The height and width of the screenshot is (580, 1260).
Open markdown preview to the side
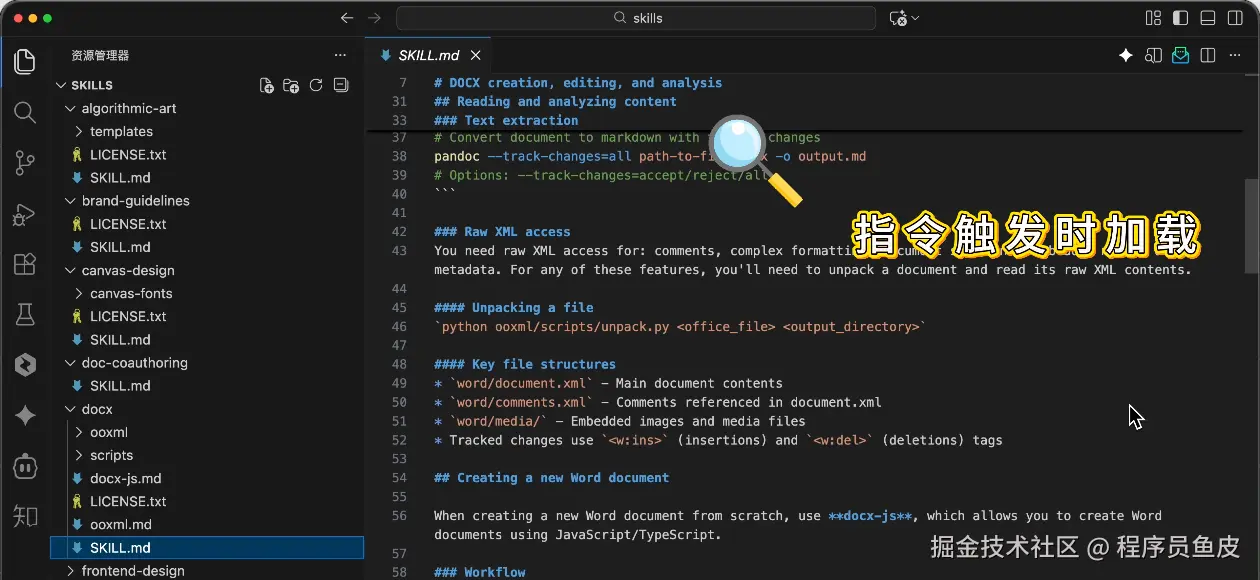click(1154, 56)
